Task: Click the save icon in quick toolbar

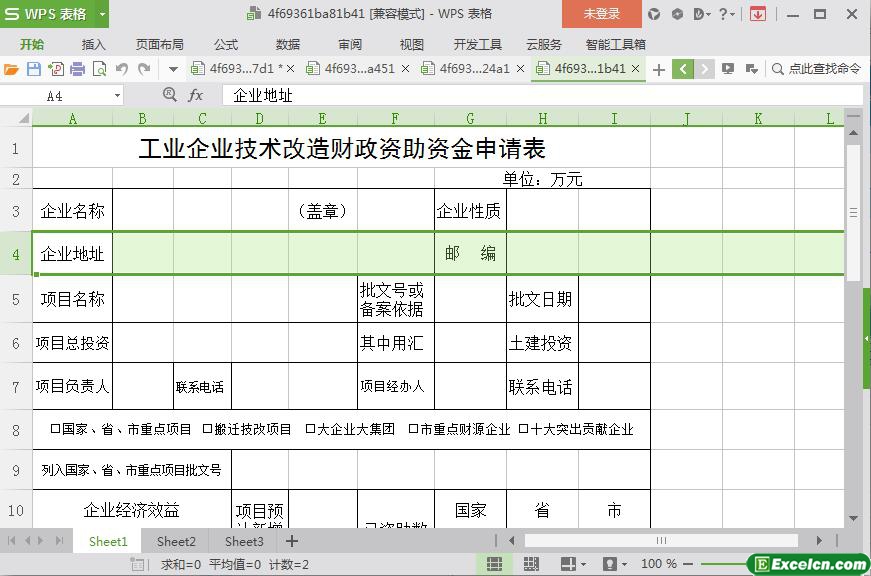Action: [x=33, y=69]
